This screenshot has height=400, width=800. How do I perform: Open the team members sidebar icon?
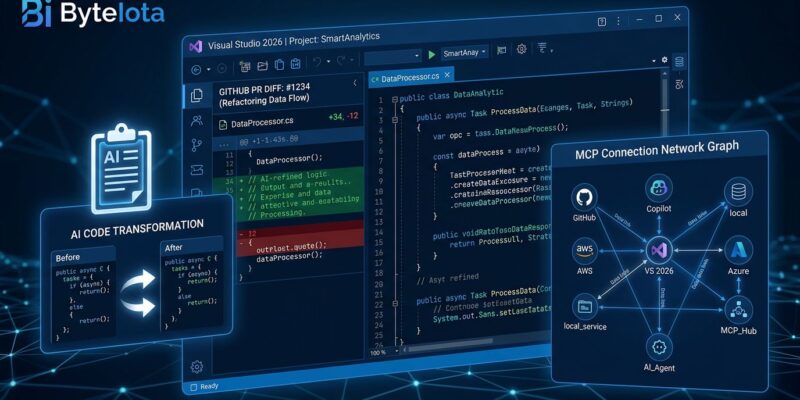(196, 121)
